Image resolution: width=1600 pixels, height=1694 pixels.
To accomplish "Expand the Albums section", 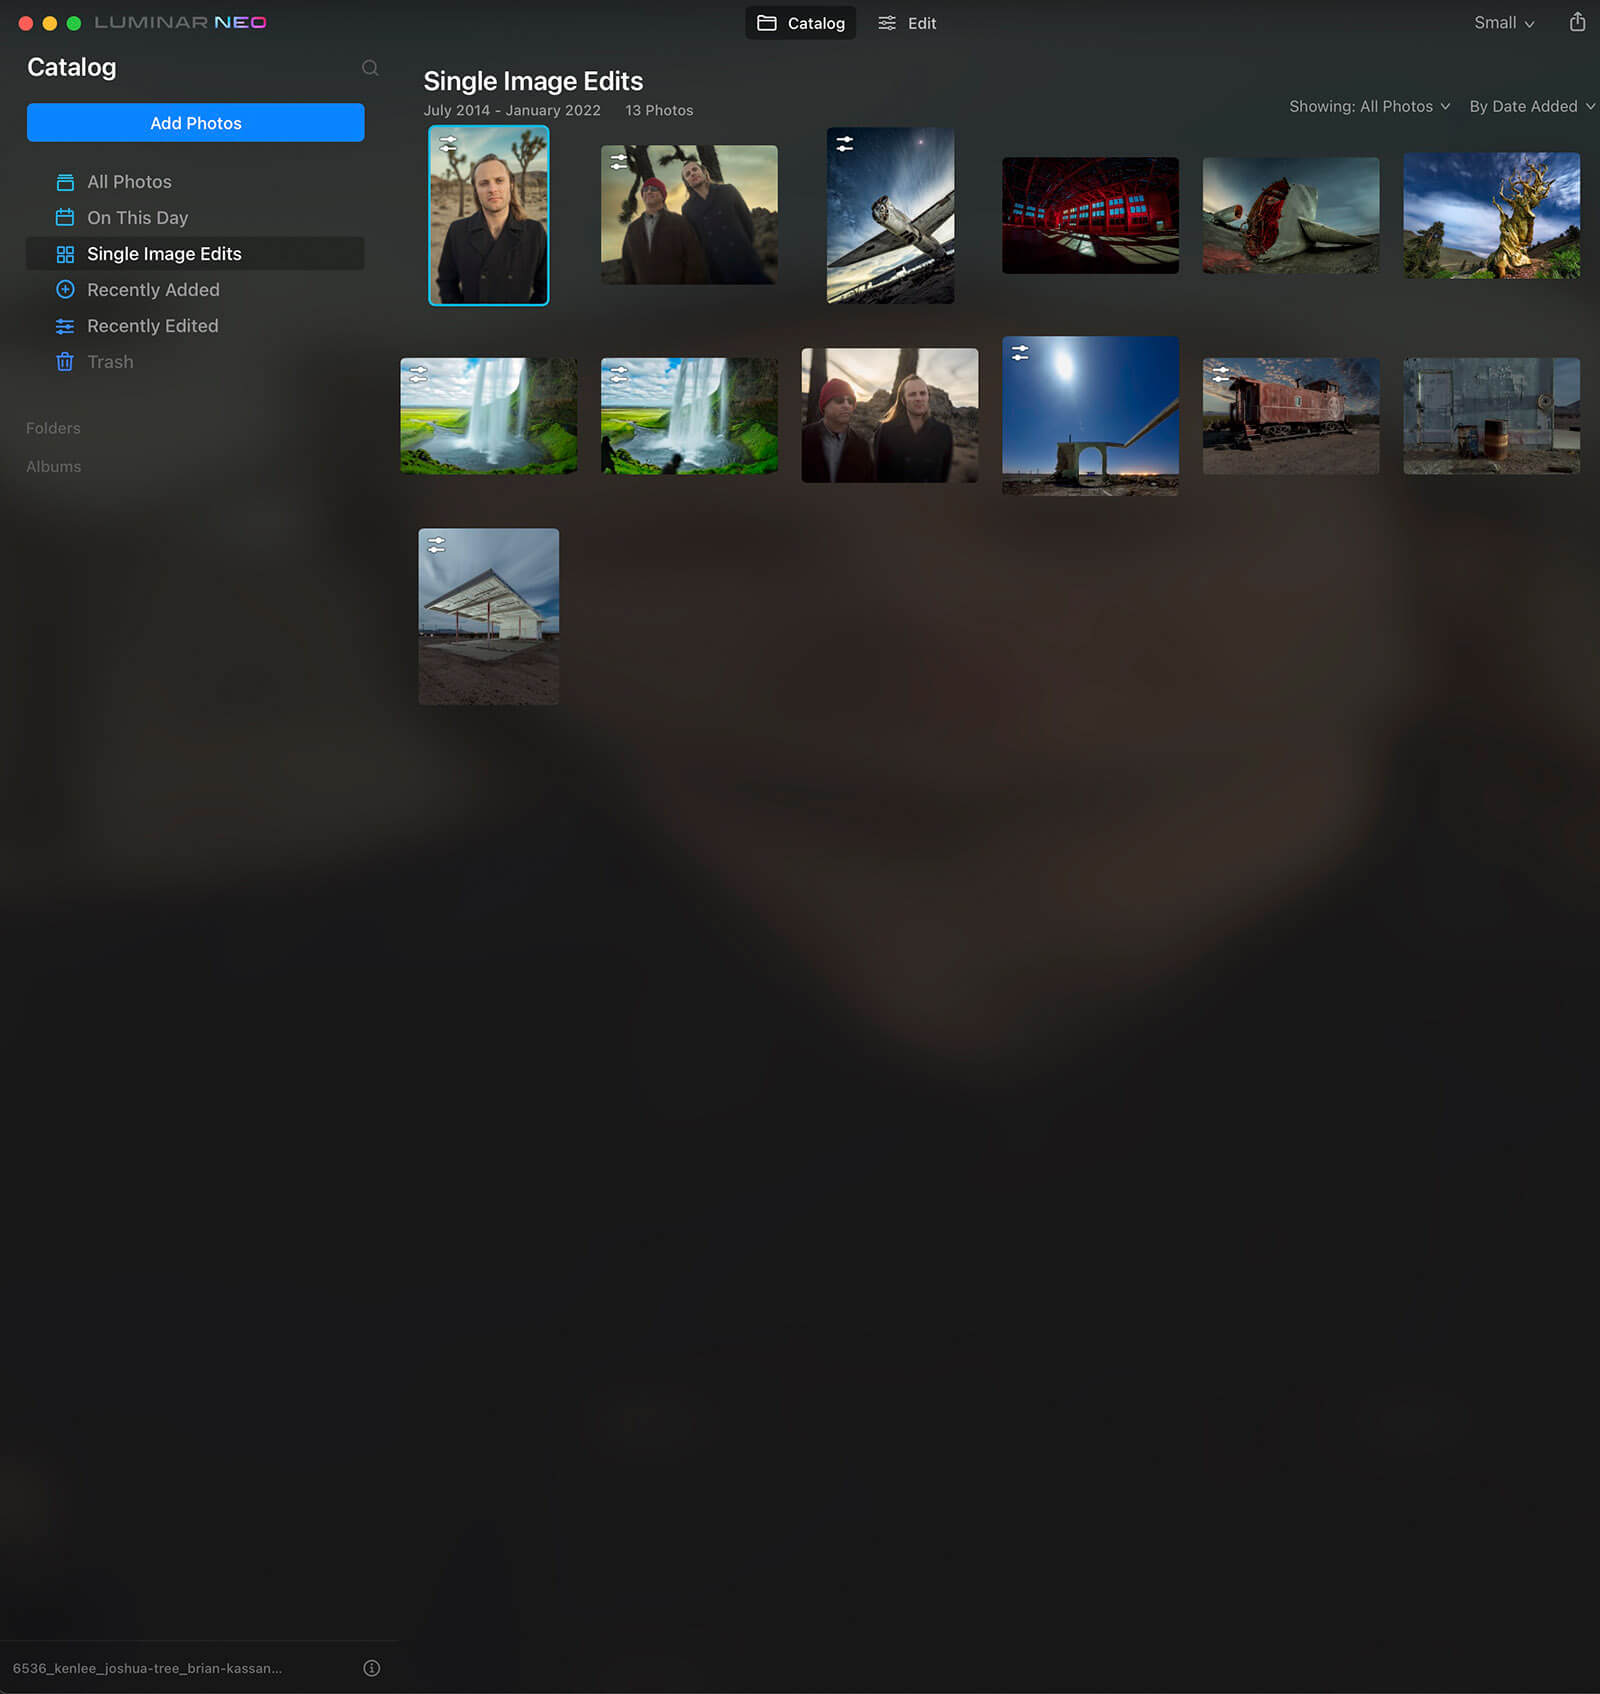I will (54, 467).
